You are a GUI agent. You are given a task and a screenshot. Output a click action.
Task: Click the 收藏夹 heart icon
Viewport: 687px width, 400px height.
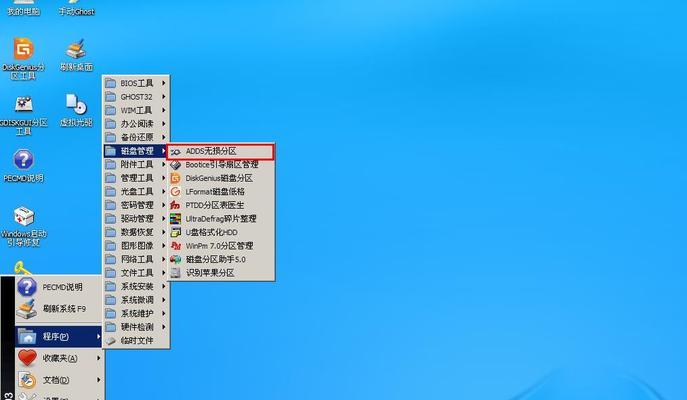click(27, 358)
